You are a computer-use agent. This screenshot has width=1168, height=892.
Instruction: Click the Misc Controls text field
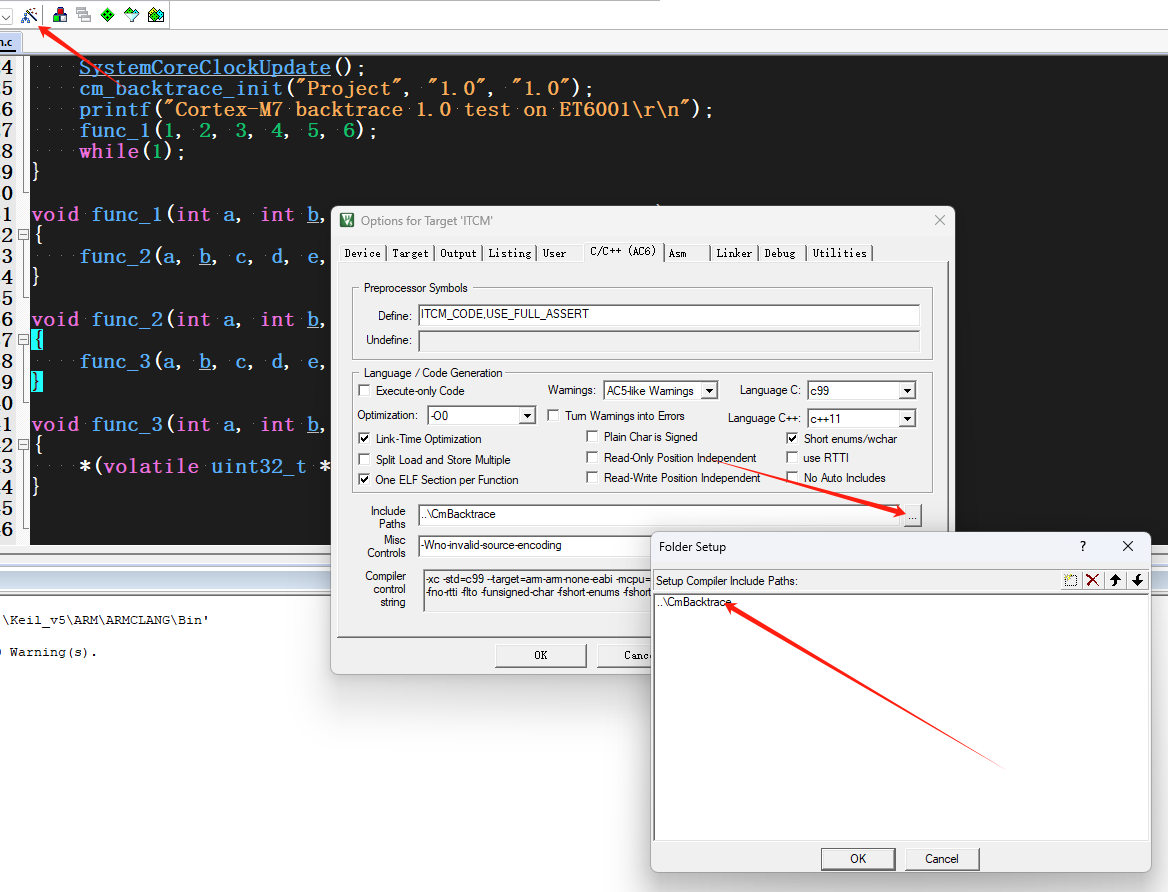tap(534, 545)
